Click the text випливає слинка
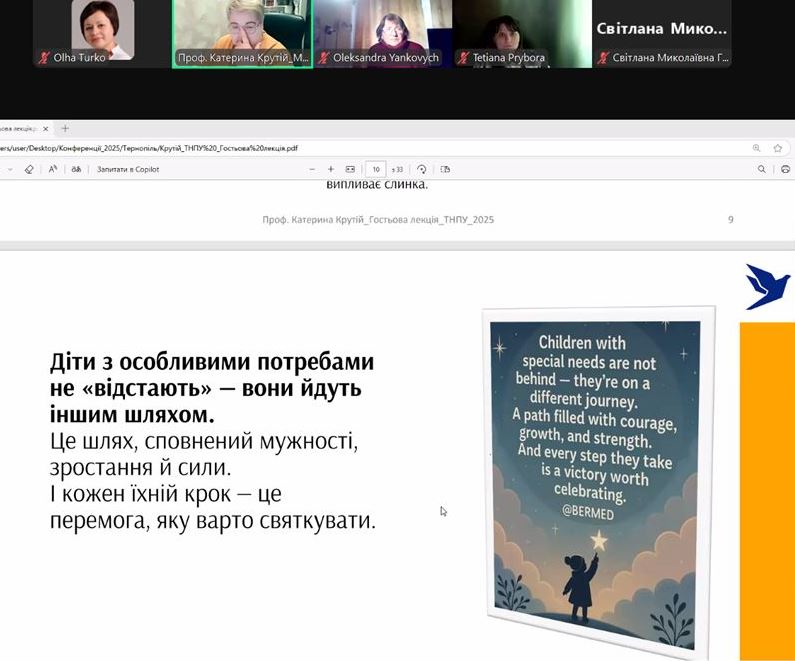Viewport: 795px width, 661px height. click(x=377, y=185)
